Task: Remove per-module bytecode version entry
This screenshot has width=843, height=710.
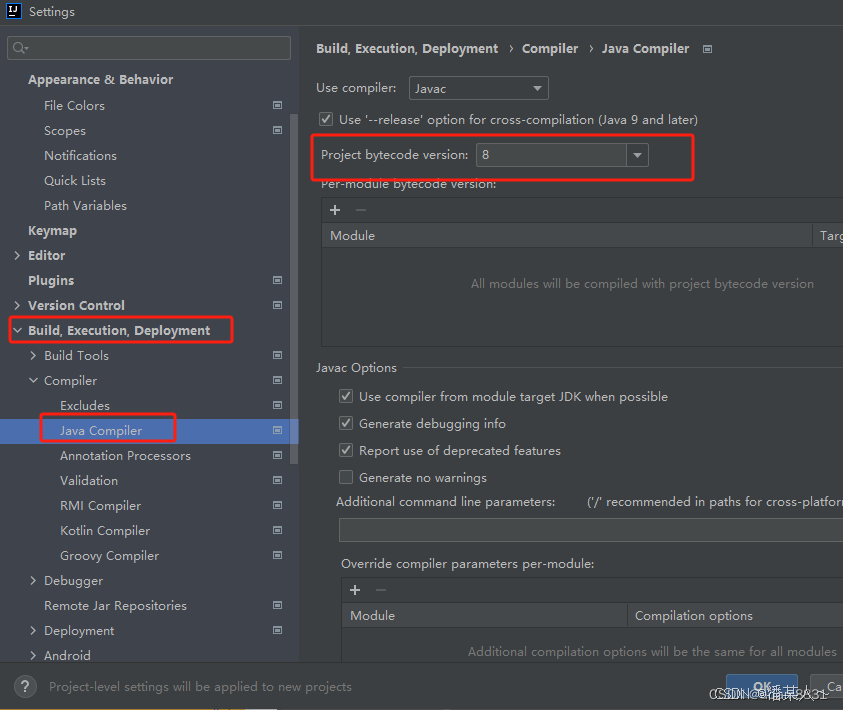Action: click(x=361, y=210)
